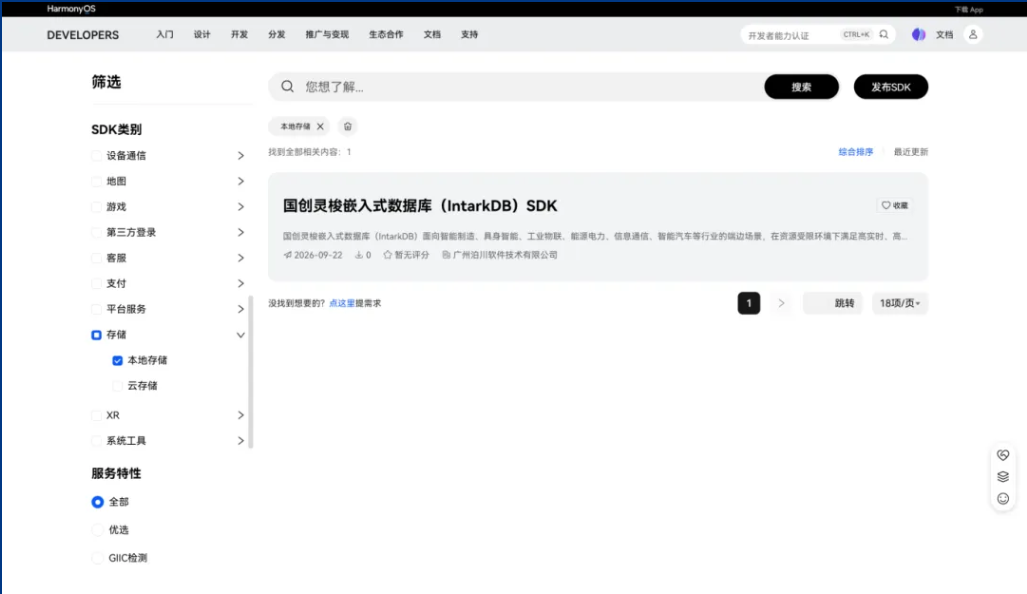Remove the 本地存储 filter tag

(x=320, y=126)
